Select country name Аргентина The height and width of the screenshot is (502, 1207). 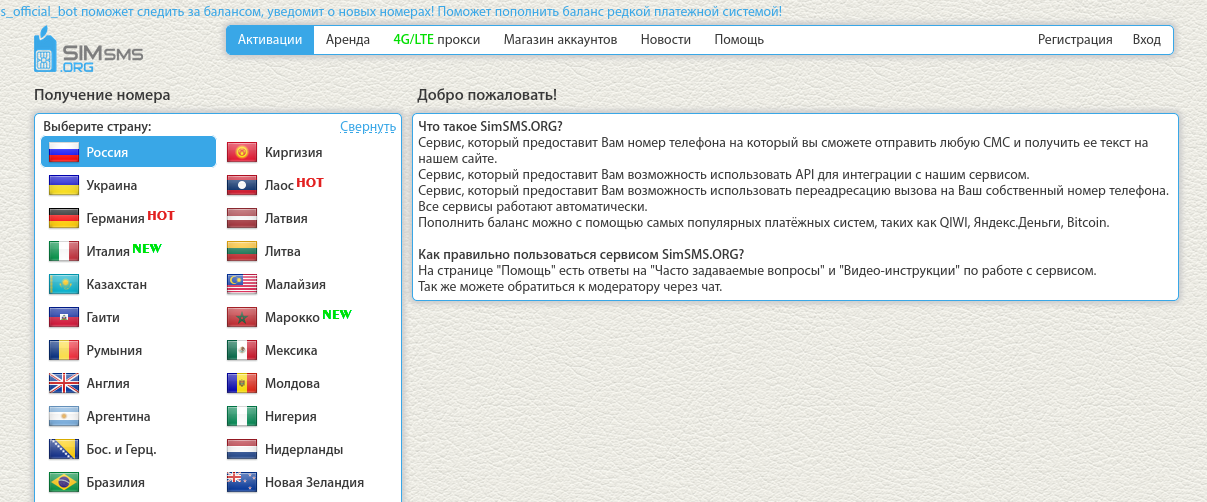[118, 416]
